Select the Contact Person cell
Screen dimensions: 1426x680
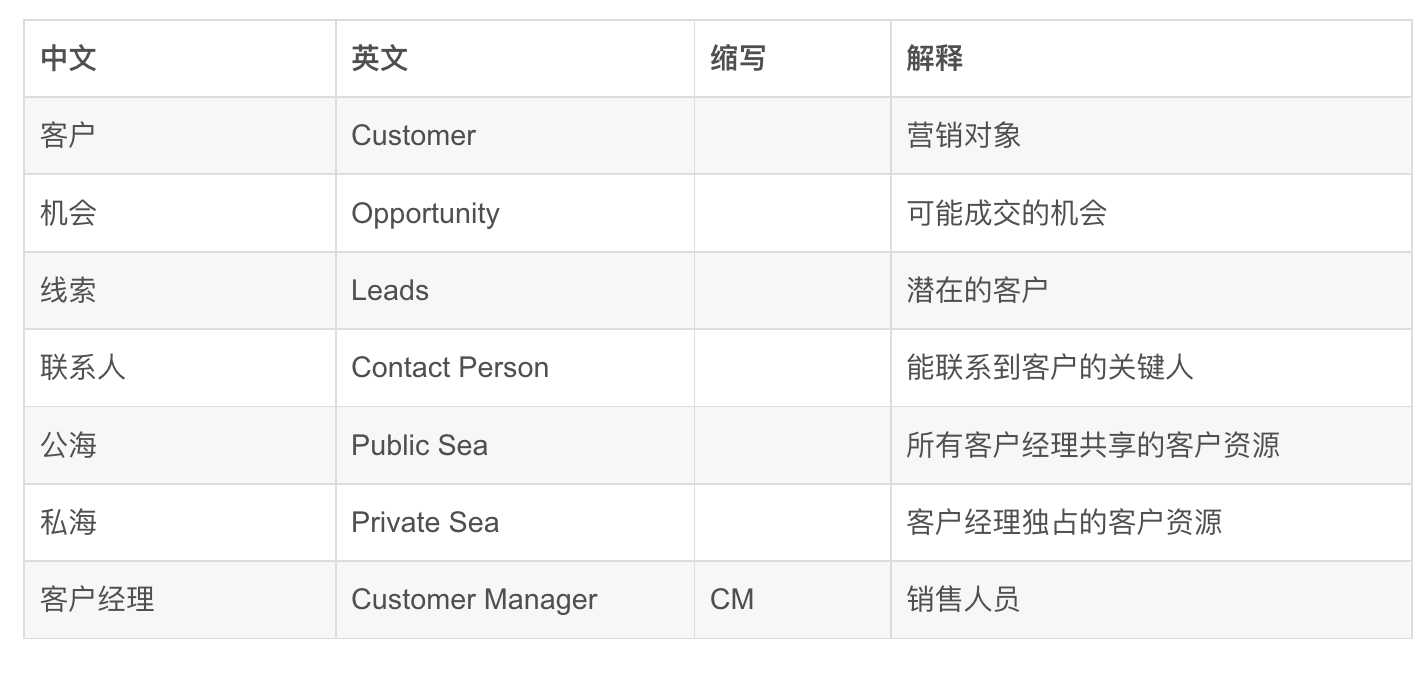point(515,367)
